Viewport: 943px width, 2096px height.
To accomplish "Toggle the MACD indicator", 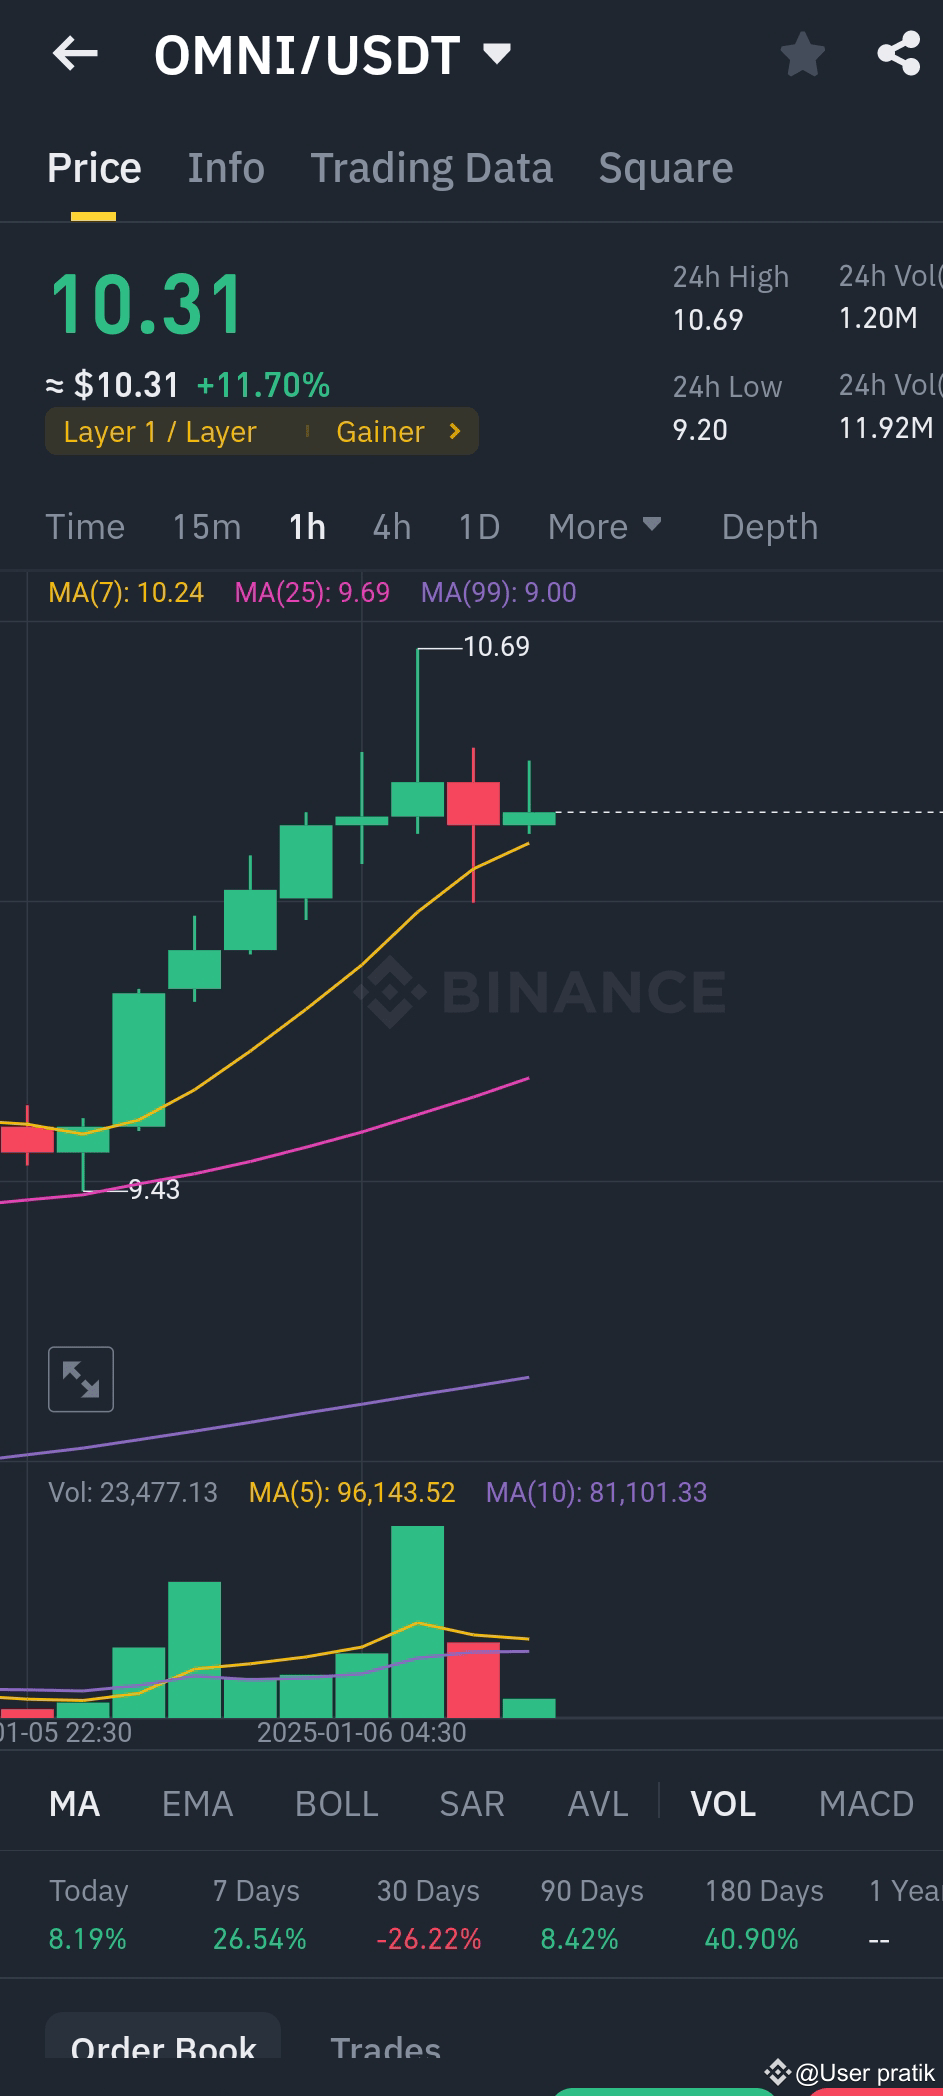I will pos(866,1803).
